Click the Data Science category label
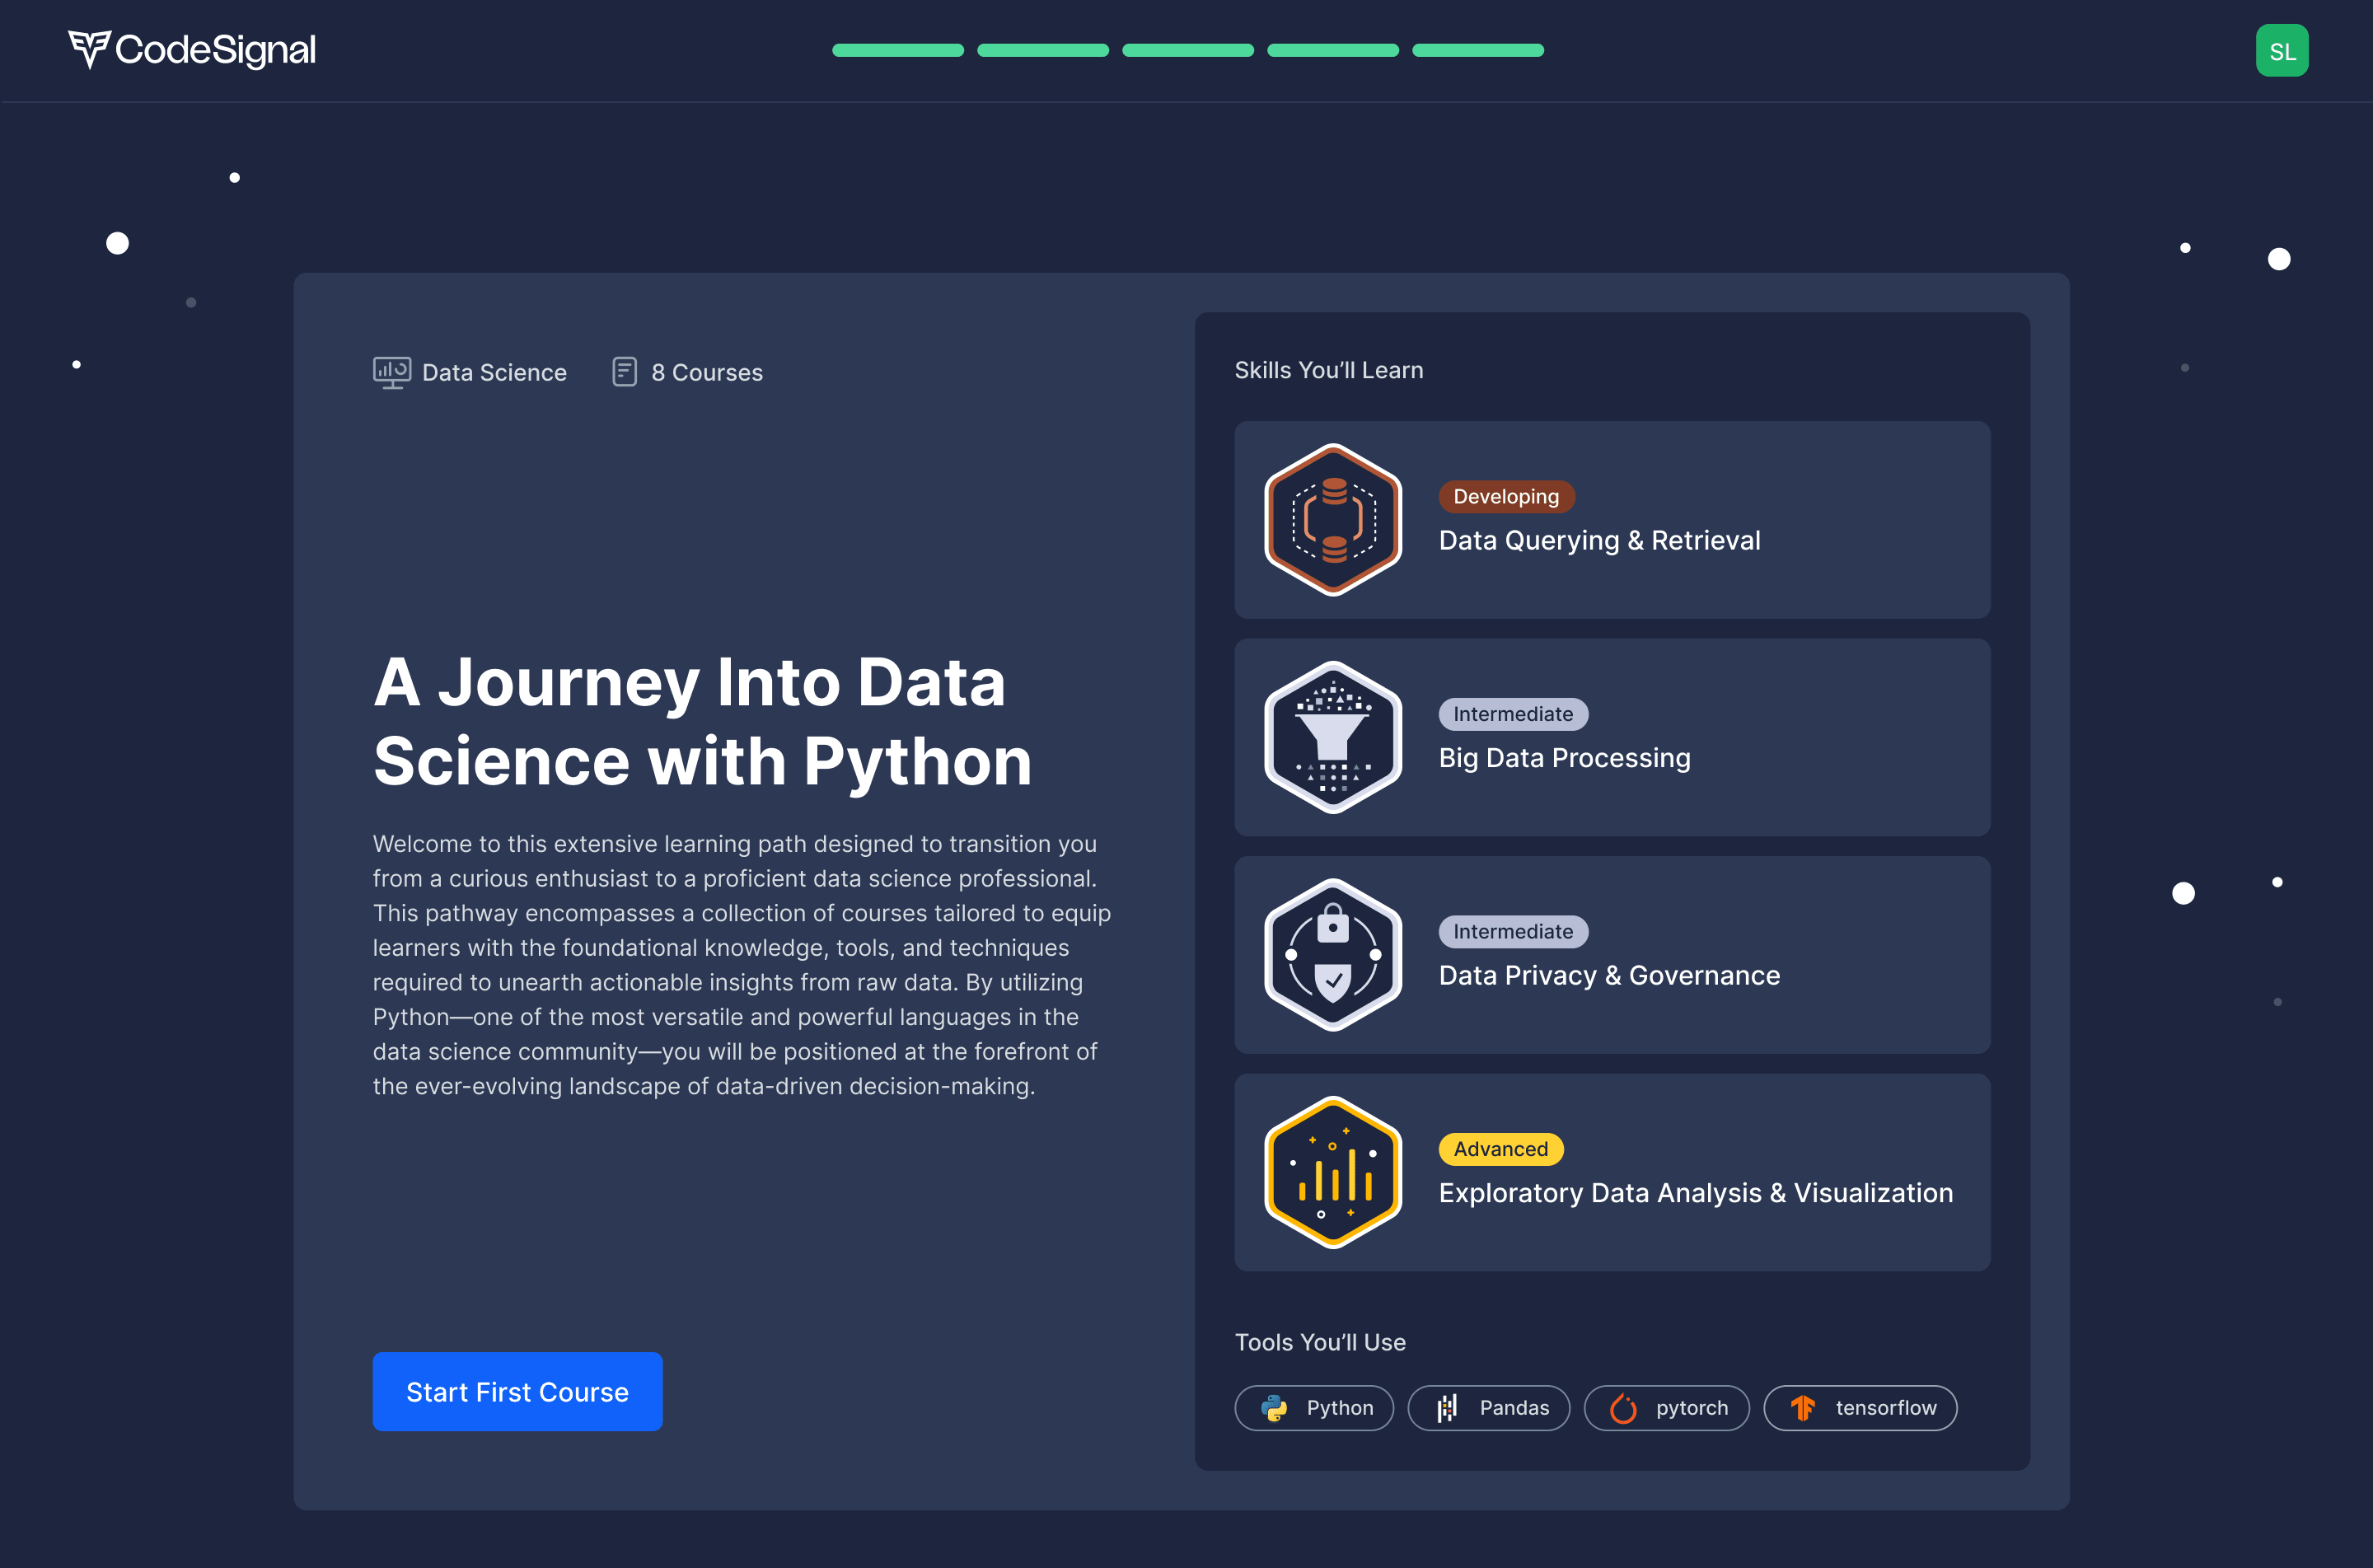 coord(494,372)
